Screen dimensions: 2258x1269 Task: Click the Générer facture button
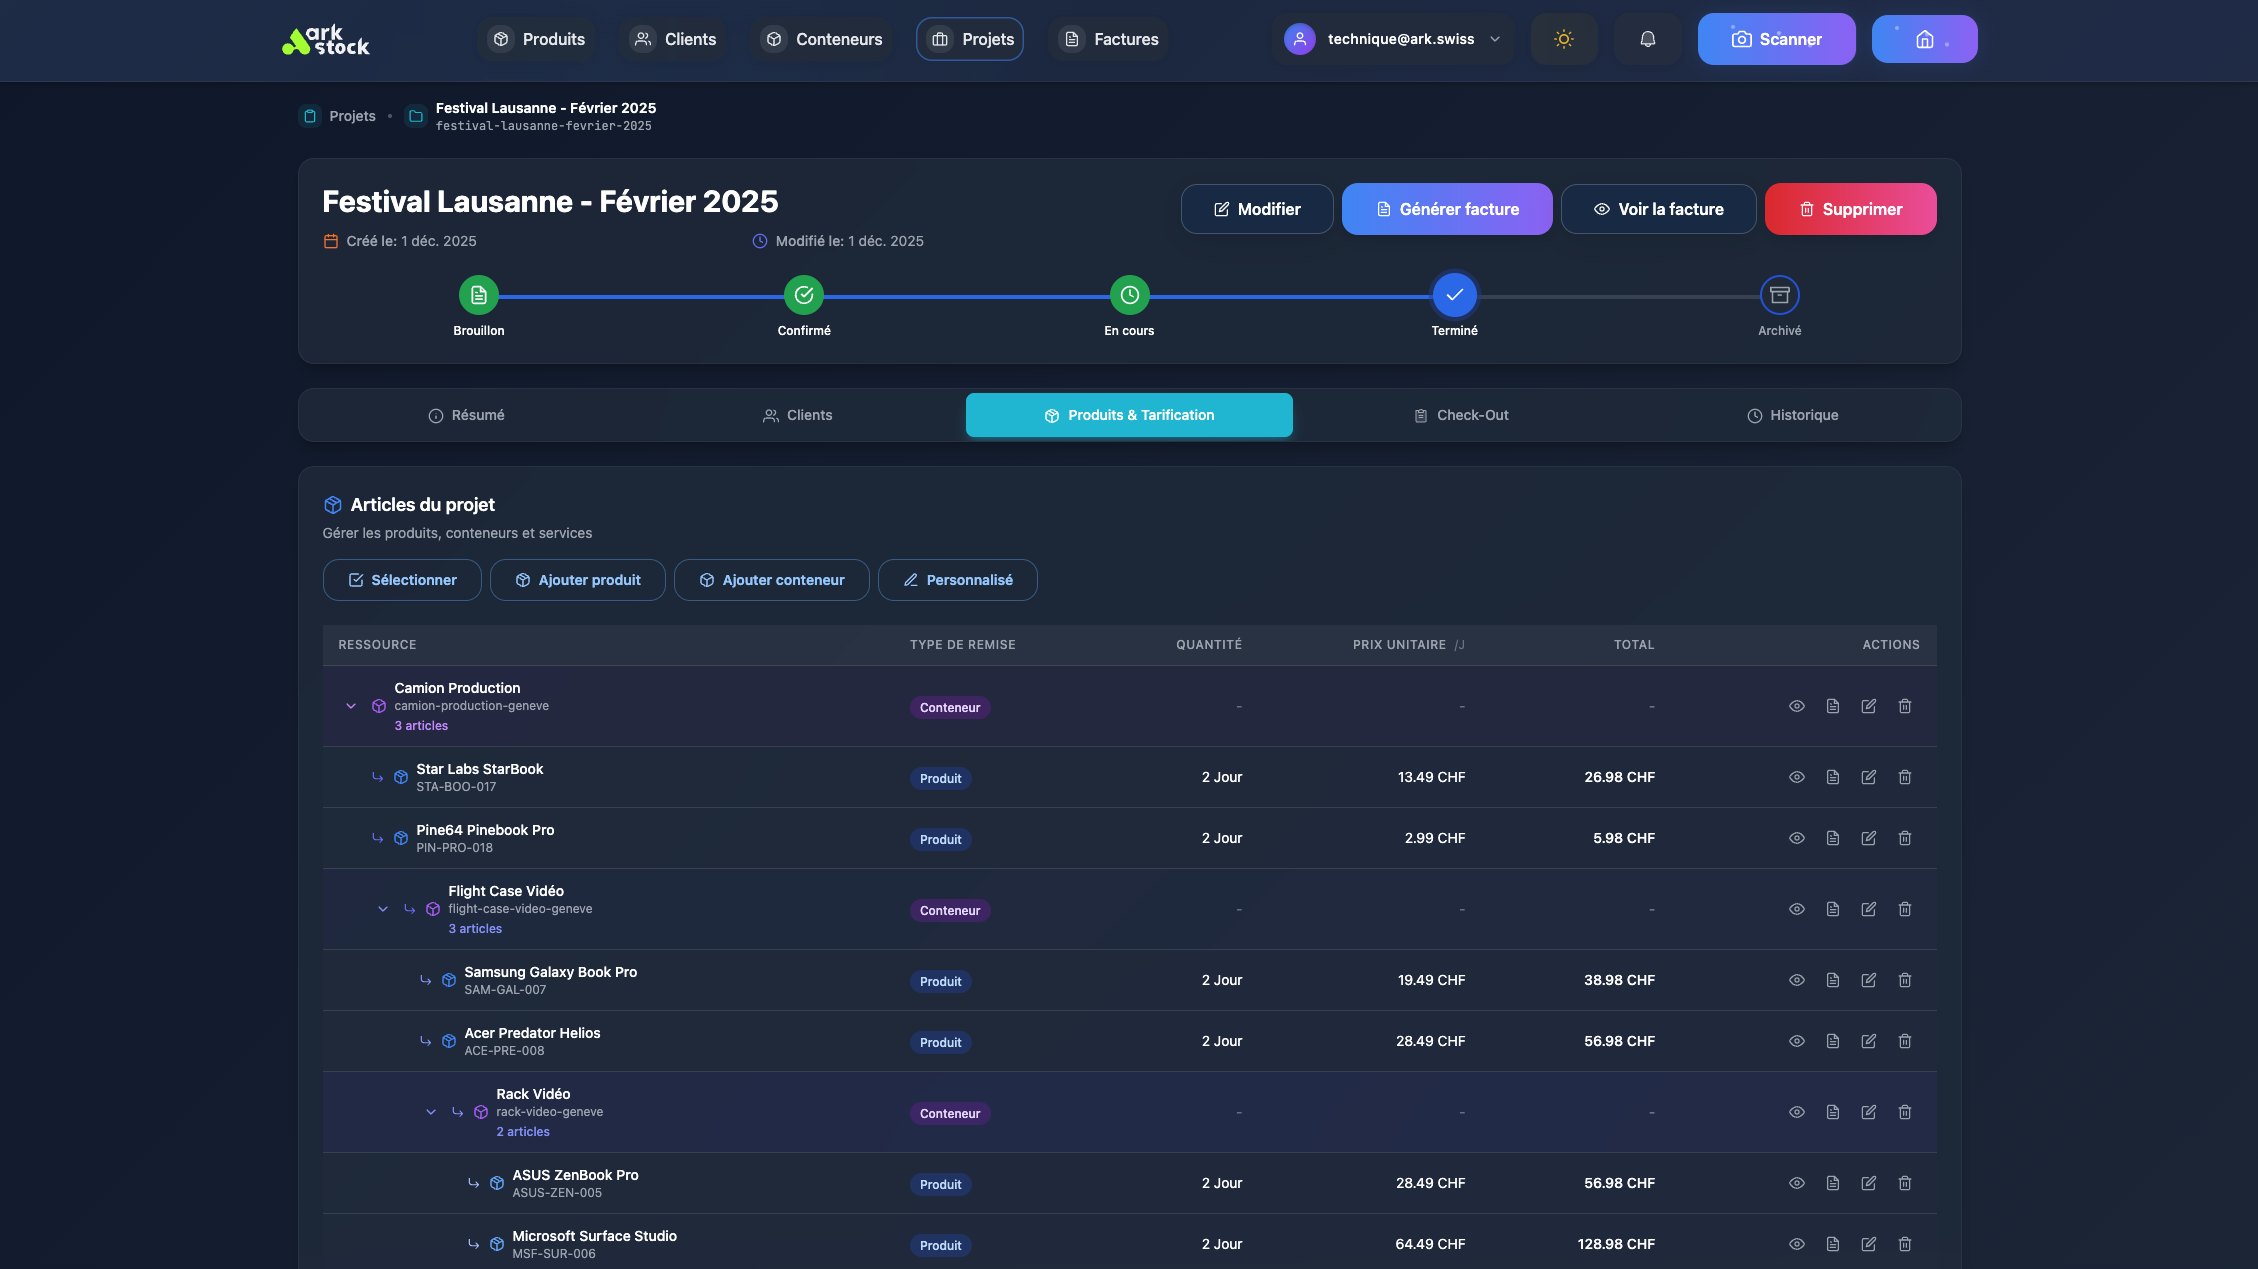(x=1446, y=209)
